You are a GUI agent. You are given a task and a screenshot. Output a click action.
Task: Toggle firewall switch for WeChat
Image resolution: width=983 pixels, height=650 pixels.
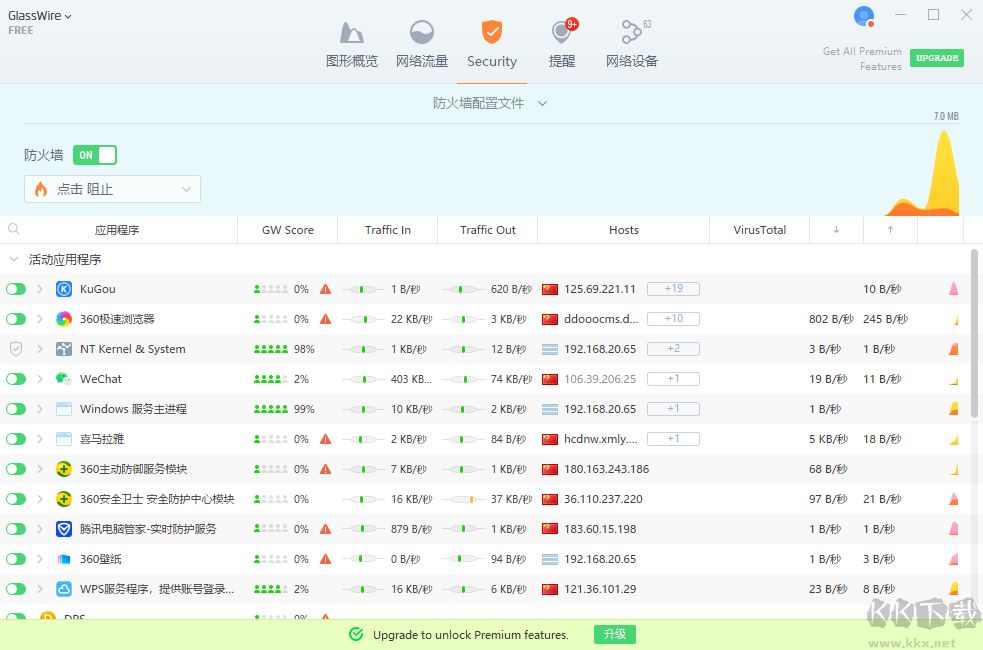click(16, 379)
